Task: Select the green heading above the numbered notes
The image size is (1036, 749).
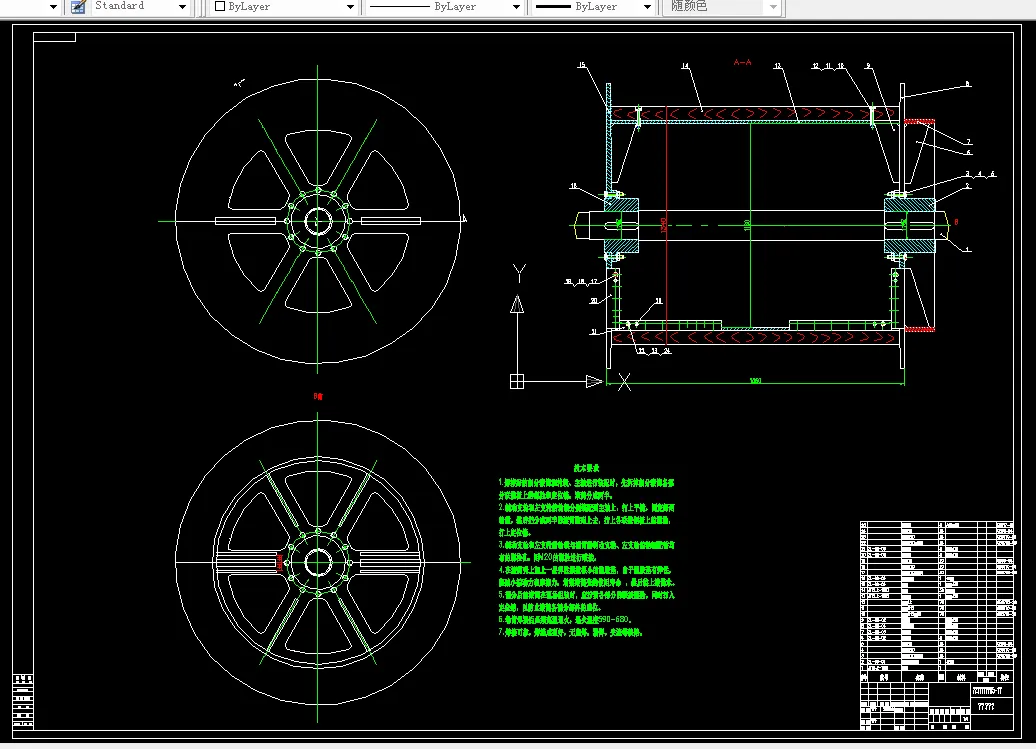Action: click(586, 468)
